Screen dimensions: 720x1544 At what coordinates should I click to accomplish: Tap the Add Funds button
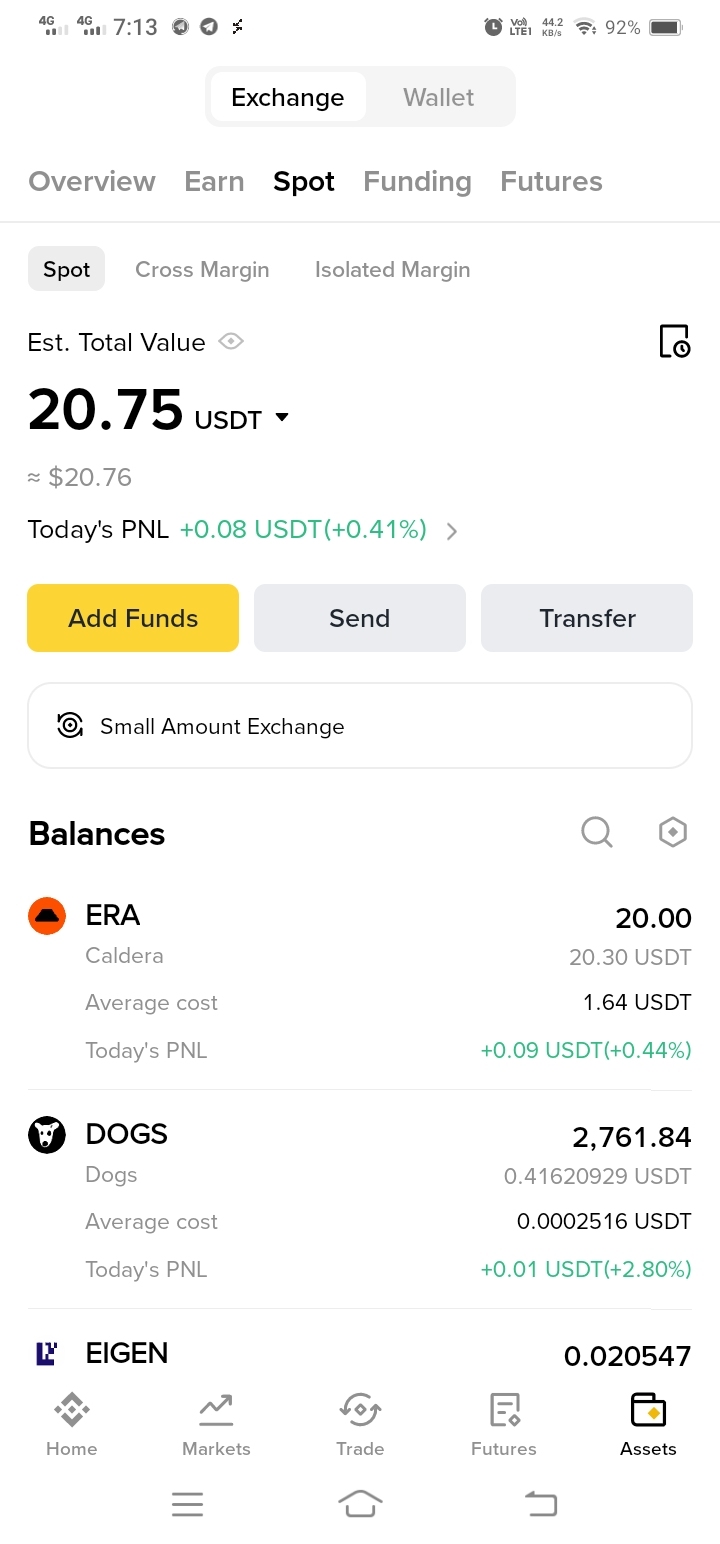pos(133,618)
